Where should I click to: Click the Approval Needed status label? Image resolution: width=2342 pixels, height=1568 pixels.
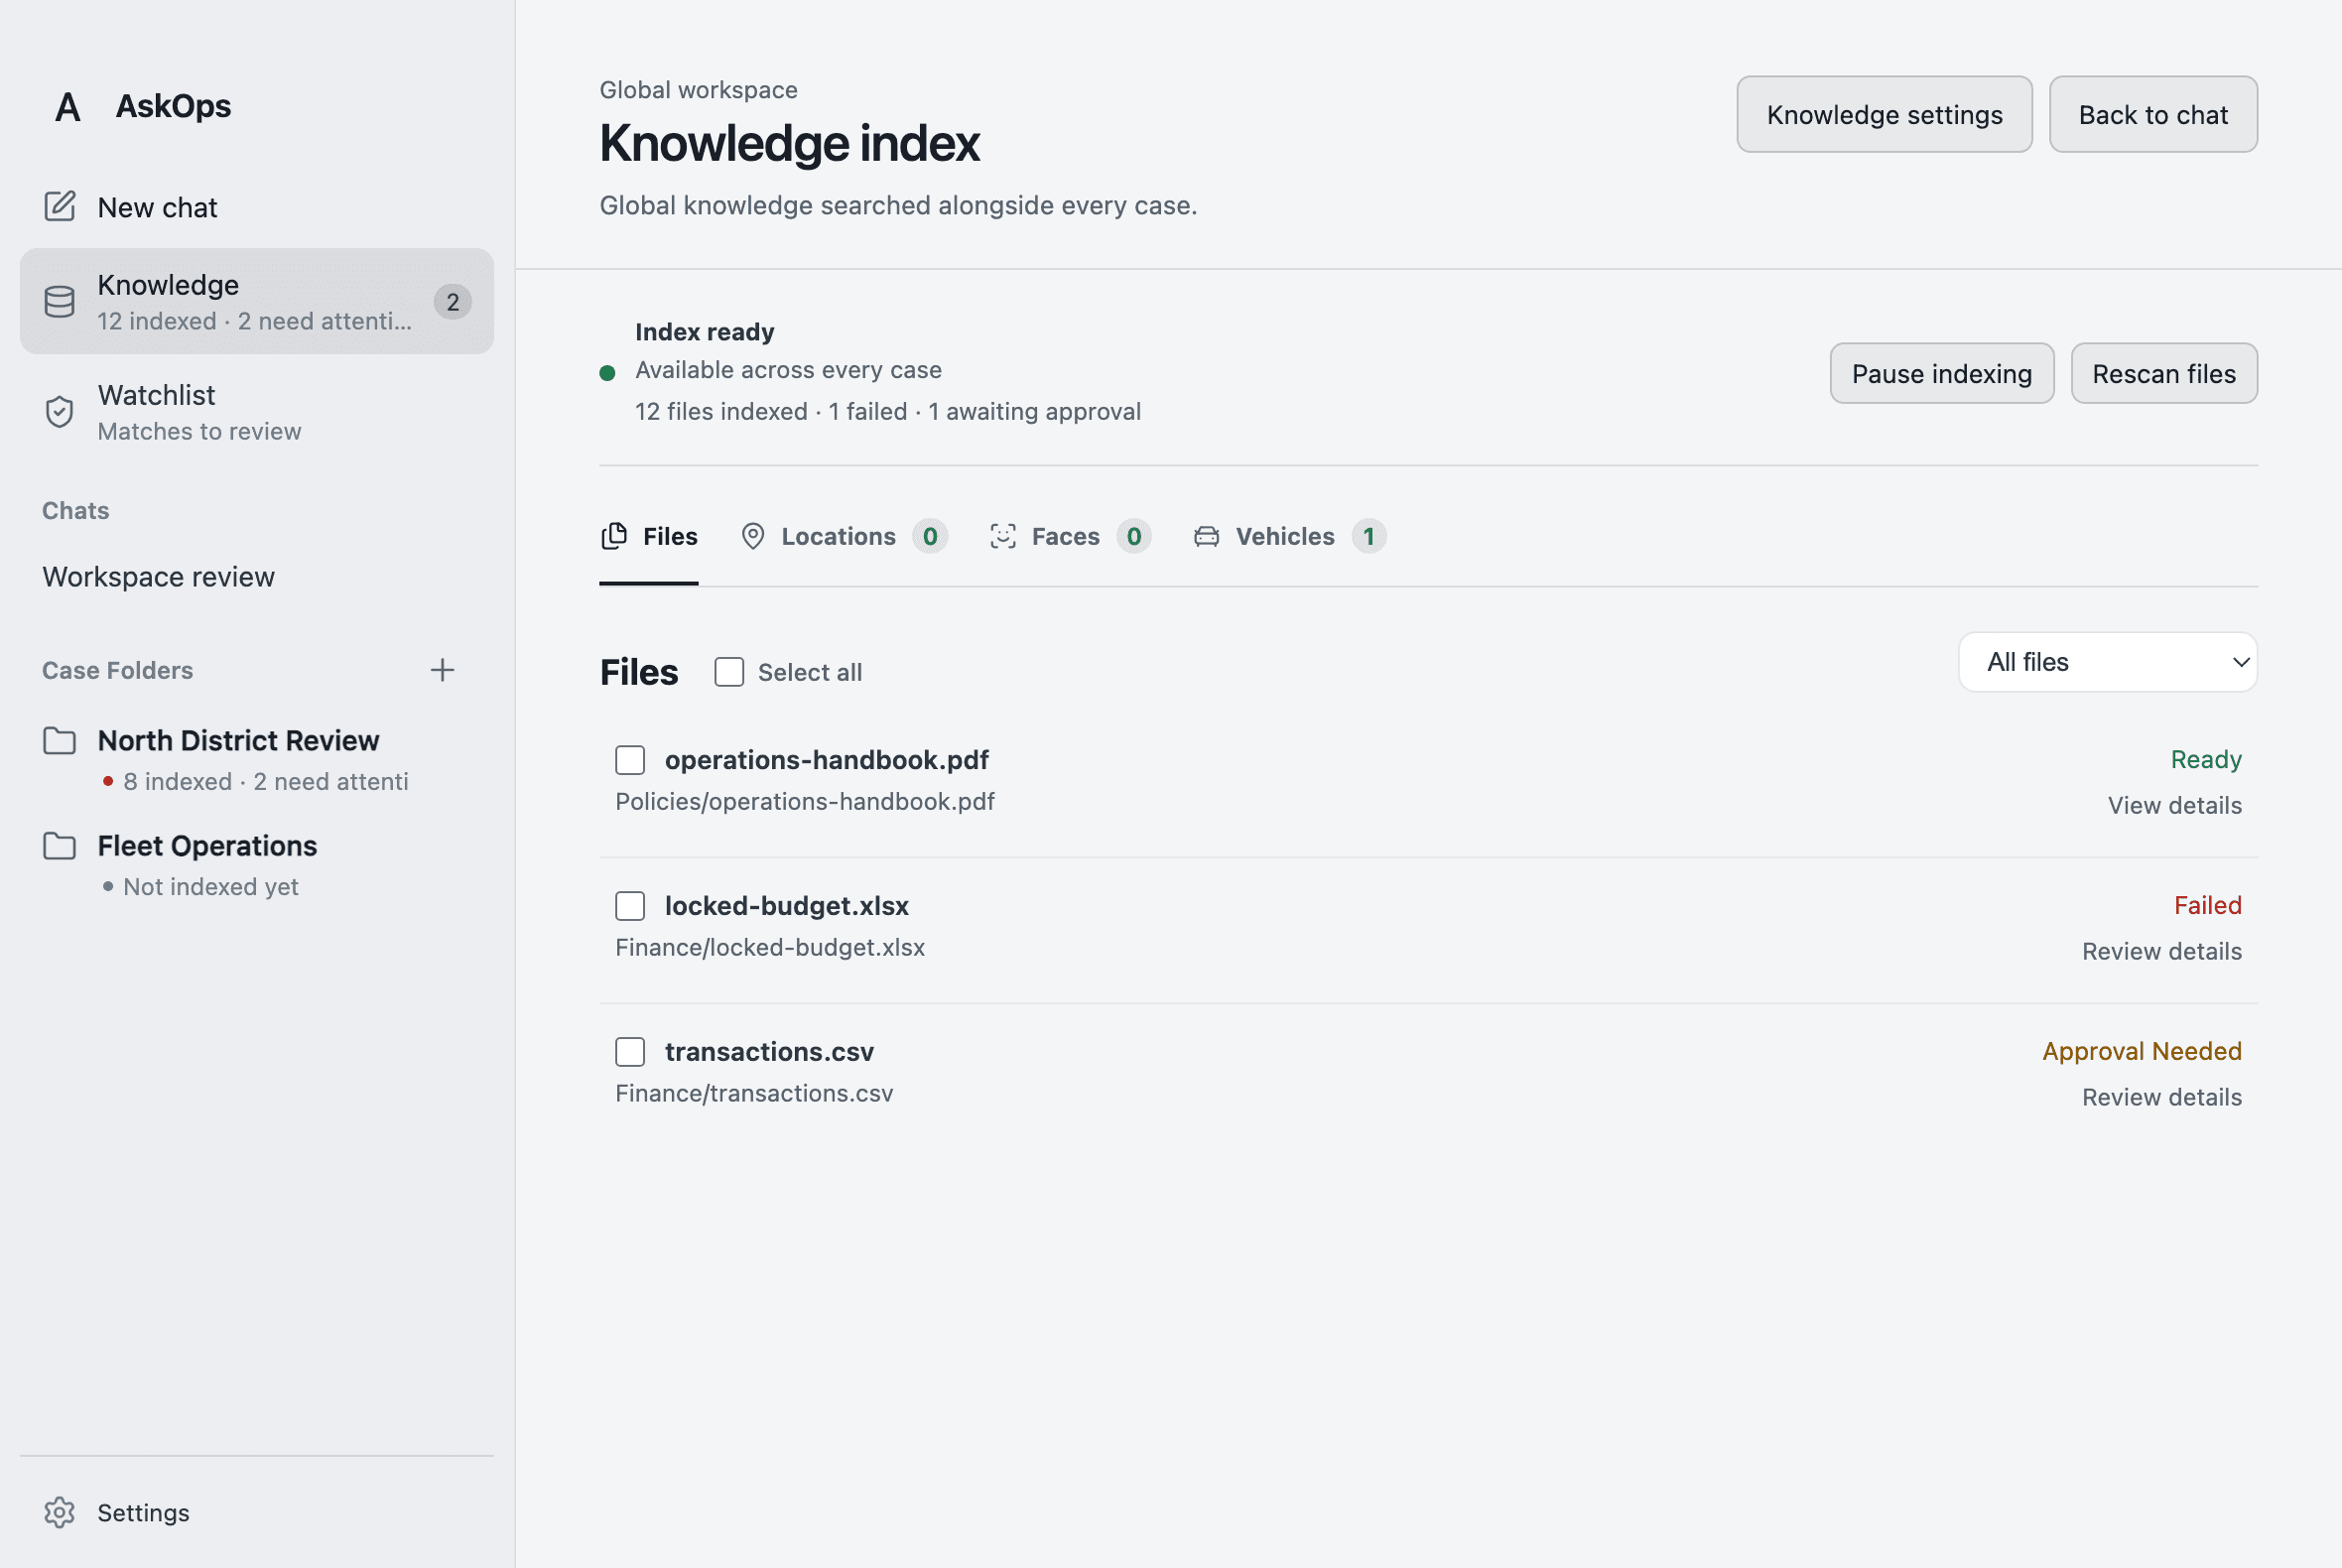[2142, 1051]
